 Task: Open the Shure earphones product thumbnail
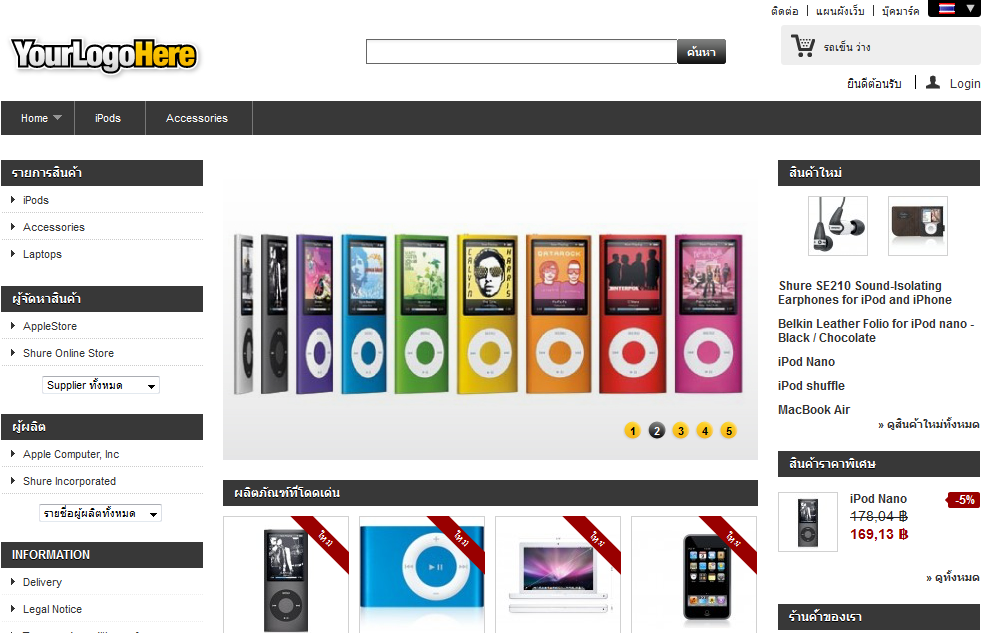[838, 226]
